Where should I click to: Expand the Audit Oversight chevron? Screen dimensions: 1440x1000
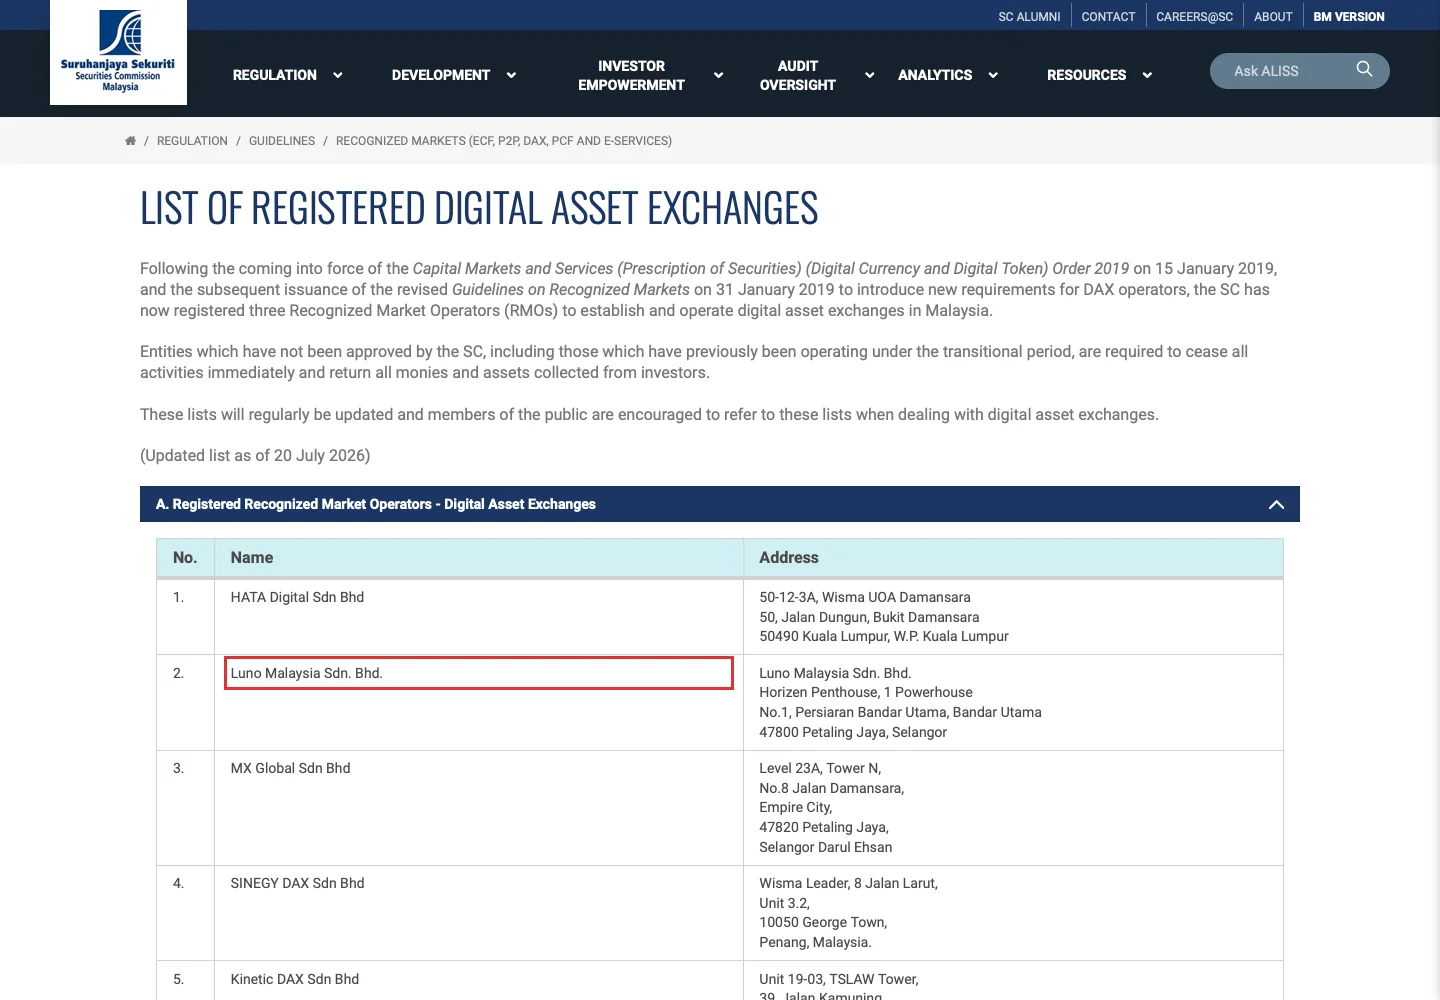869,75
